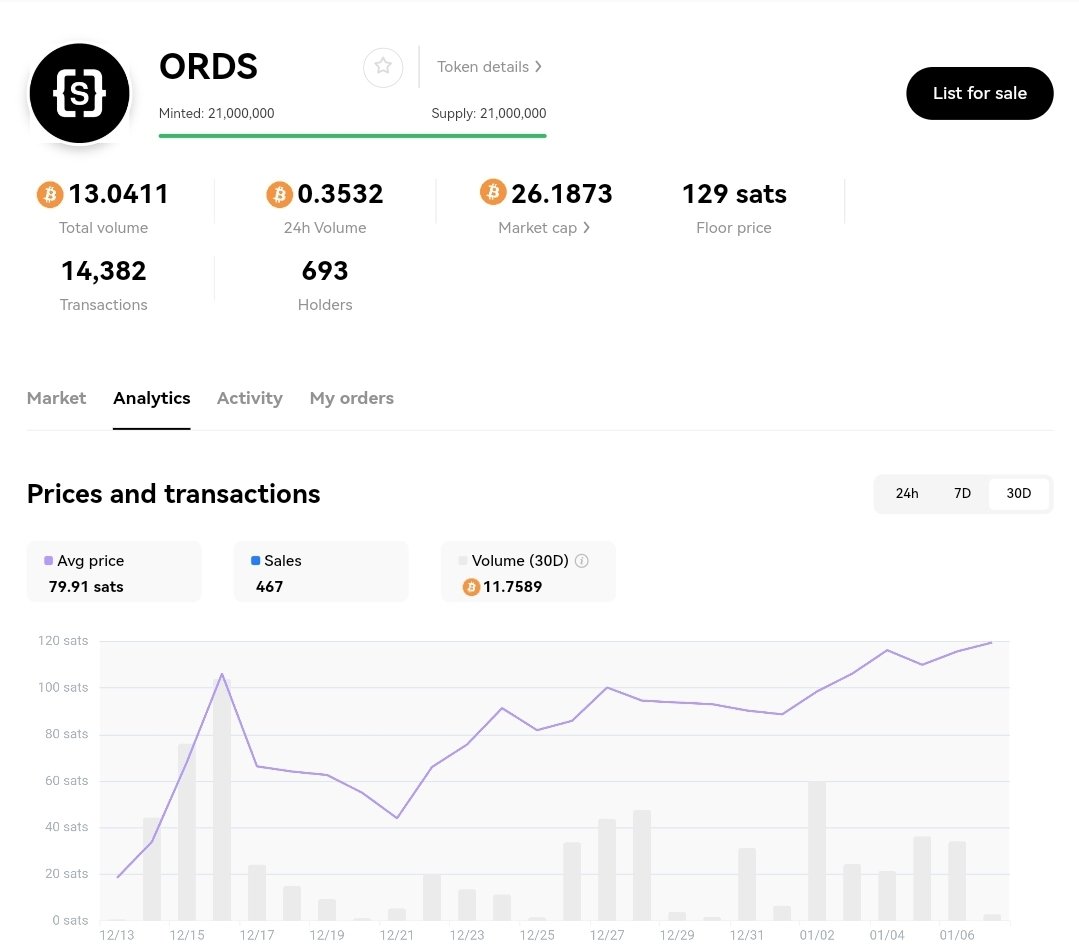Open the Volume (30D) info tooltip icon
The image size is (1079, 951).
click(581, 561)
